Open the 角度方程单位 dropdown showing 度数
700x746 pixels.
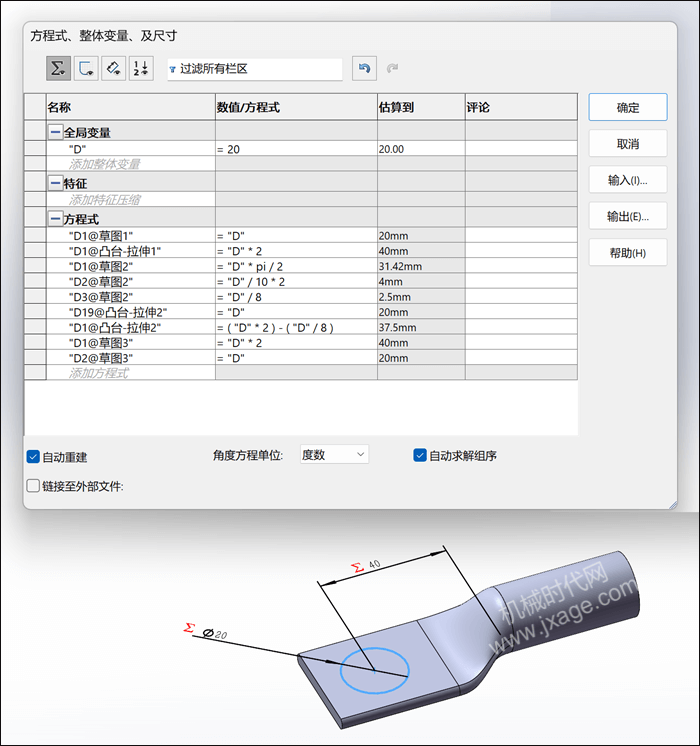[x=335, y=455]
